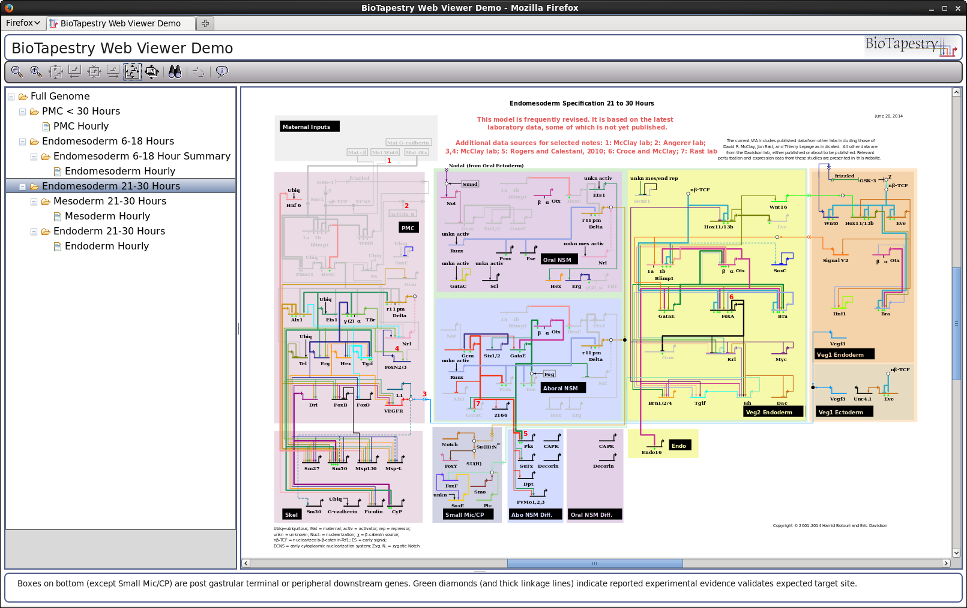Click the zoom in magnifier icon
The height and width of the screenshot is (608, 967).
[x=36, y=71]
